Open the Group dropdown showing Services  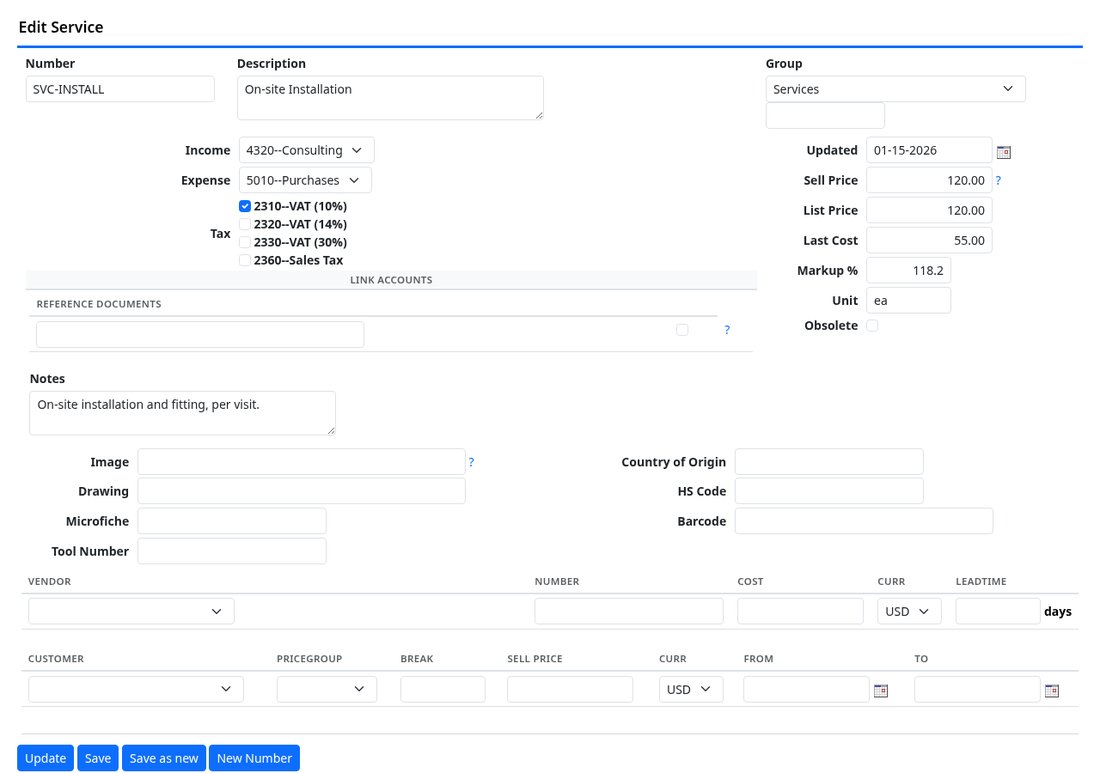pyautogui.click(x=895, y=89)
